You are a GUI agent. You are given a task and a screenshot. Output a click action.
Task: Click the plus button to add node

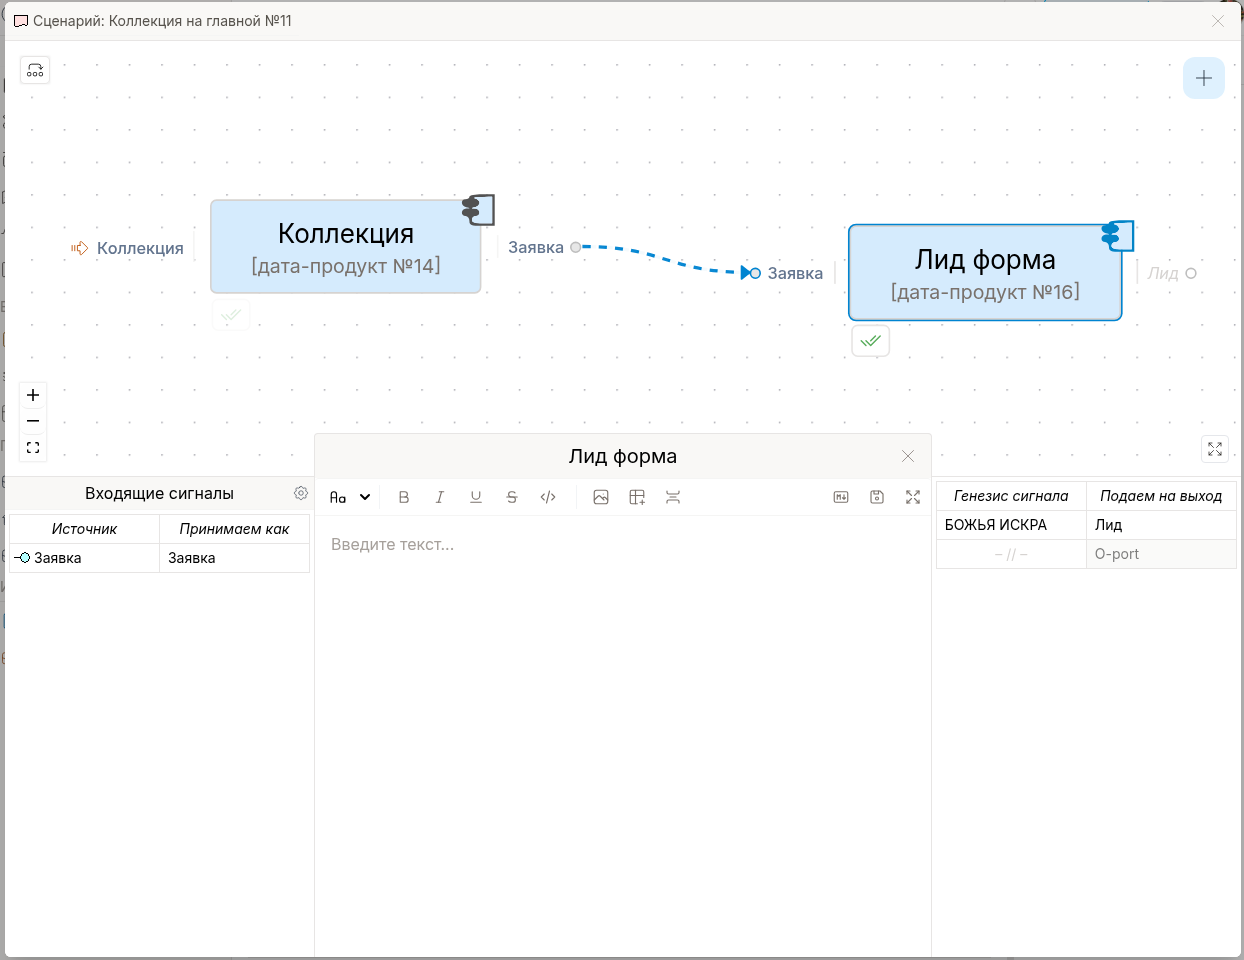tap(1204, 78)
